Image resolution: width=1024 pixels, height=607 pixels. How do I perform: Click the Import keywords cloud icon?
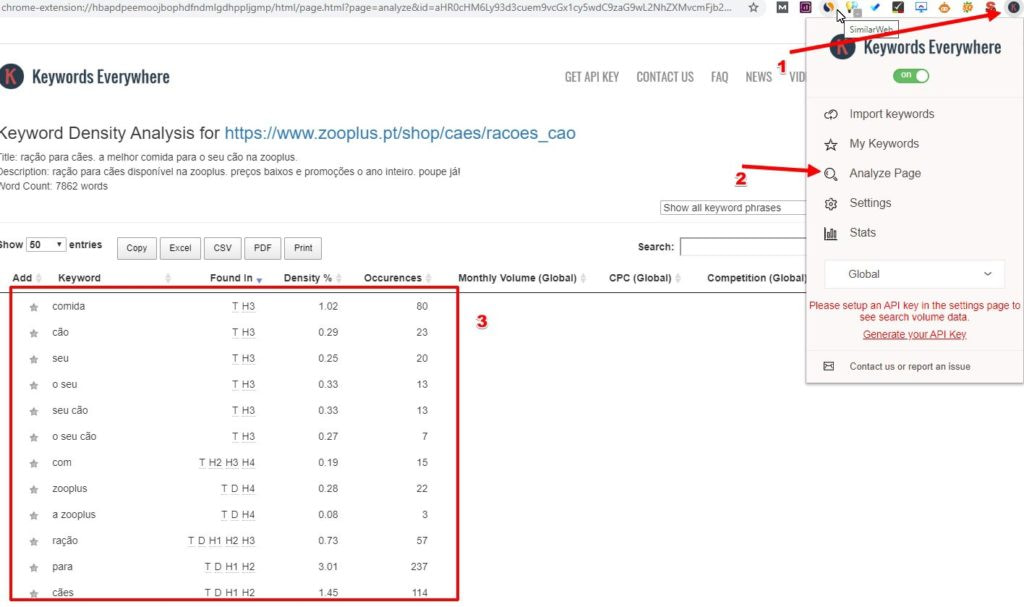[831, 114]
